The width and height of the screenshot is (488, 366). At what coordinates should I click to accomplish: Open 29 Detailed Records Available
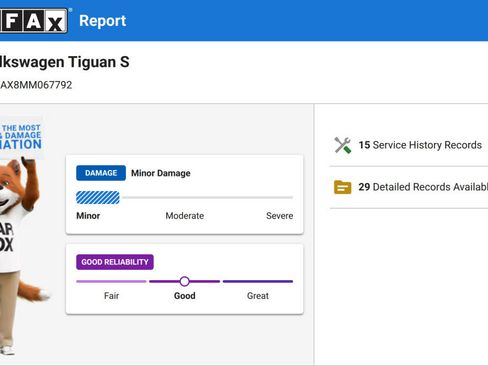(423, 187)
